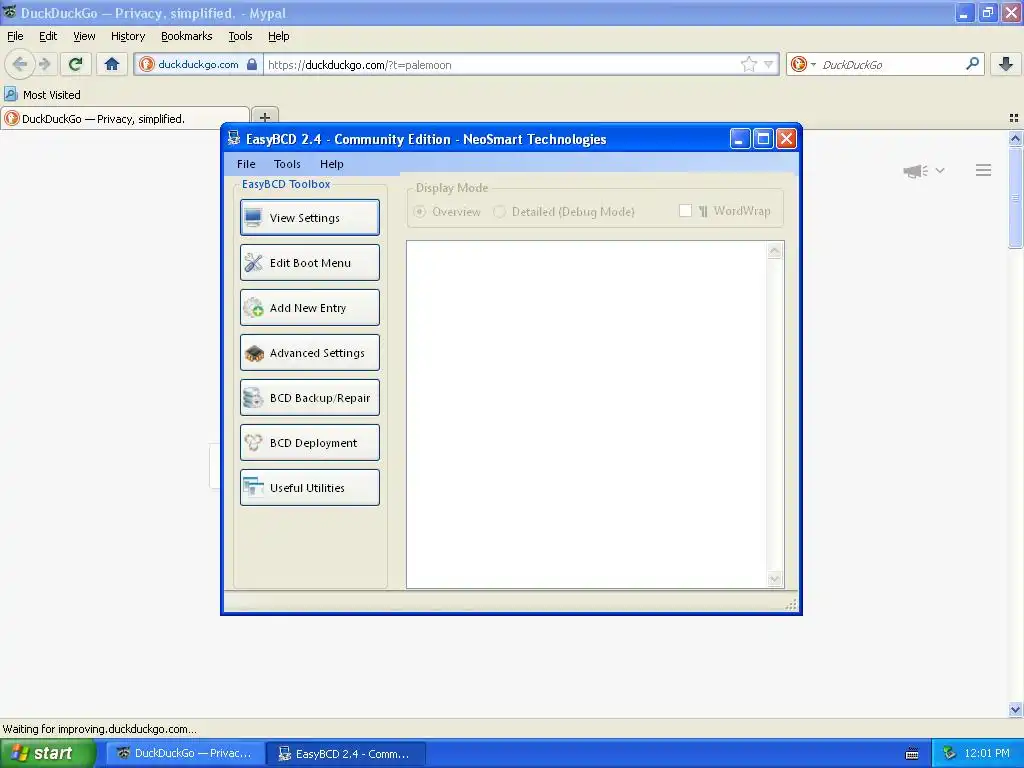Click EasyBCD text area scroll up arrow

(x=775, y=251)
